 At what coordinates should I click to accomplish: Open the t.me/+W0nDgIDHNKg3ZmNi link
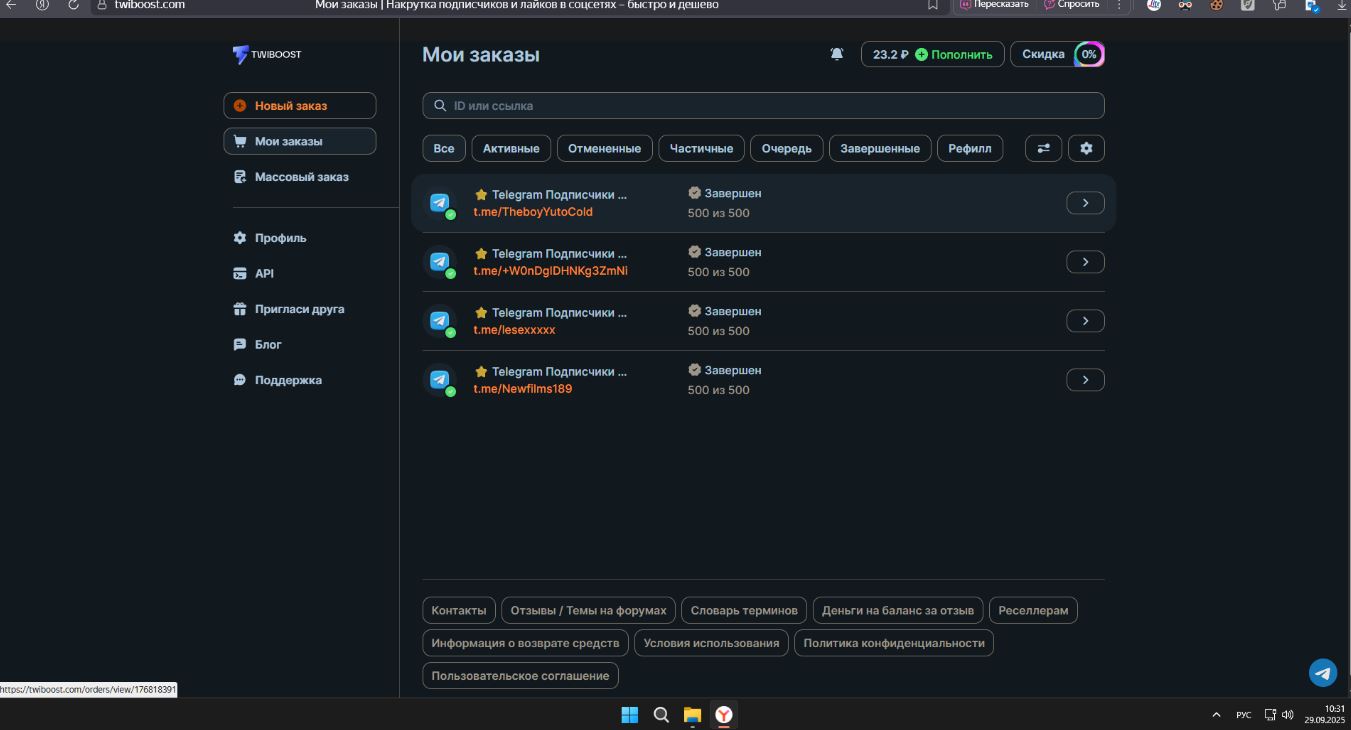tap(550, 271)
